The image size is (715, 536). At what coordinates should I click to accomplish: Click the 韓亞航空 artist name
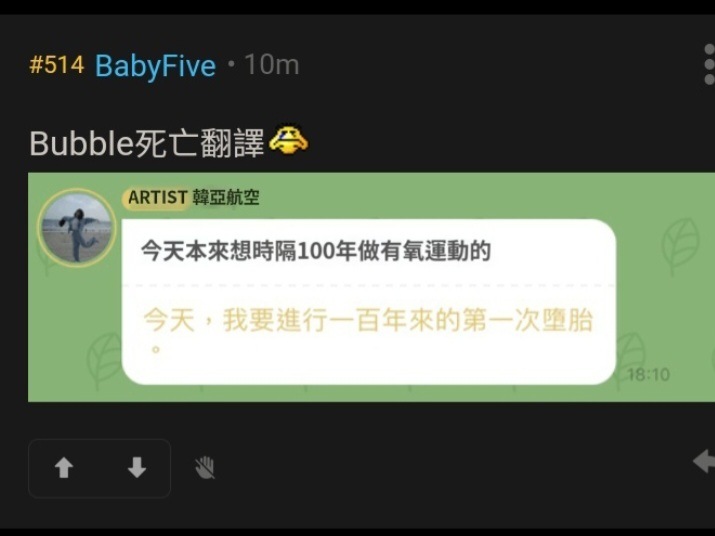(226, 198)
